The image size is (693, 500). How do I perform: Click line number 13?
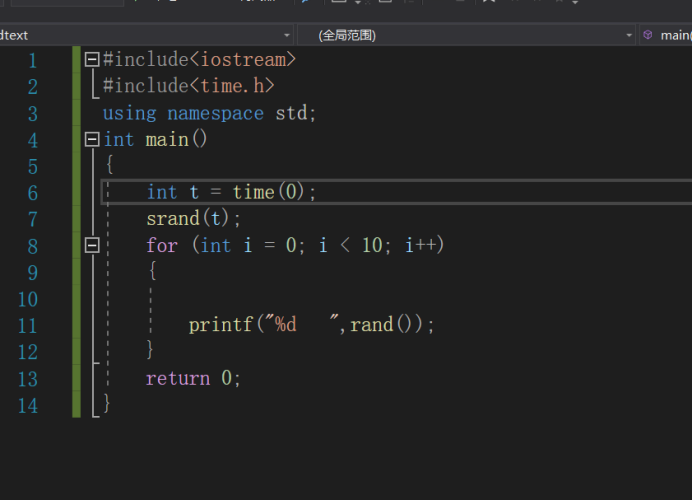[x=28, y=379]
